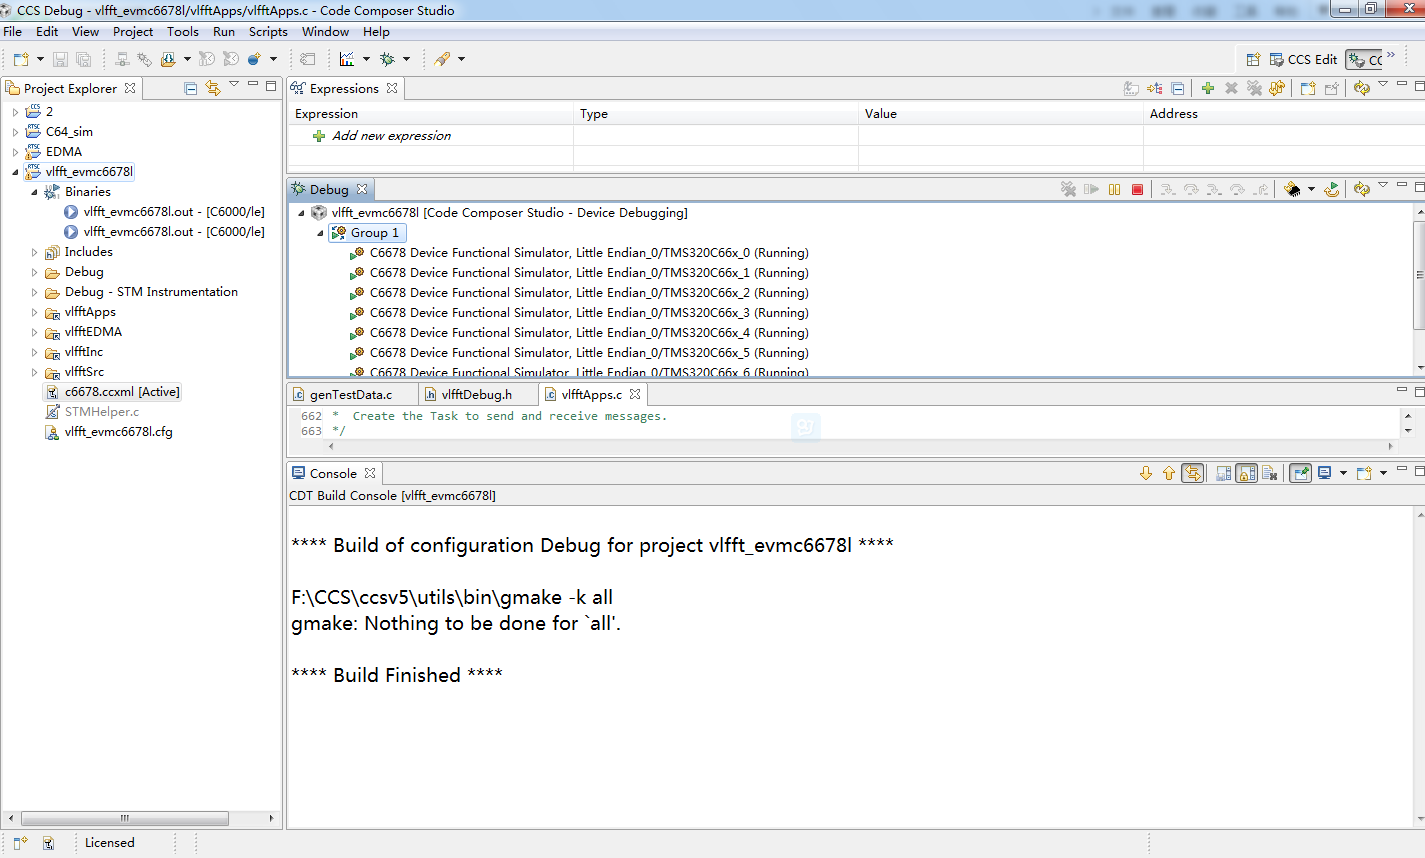
Task: Open the Scripts menu
Action: tap(268, 32)
